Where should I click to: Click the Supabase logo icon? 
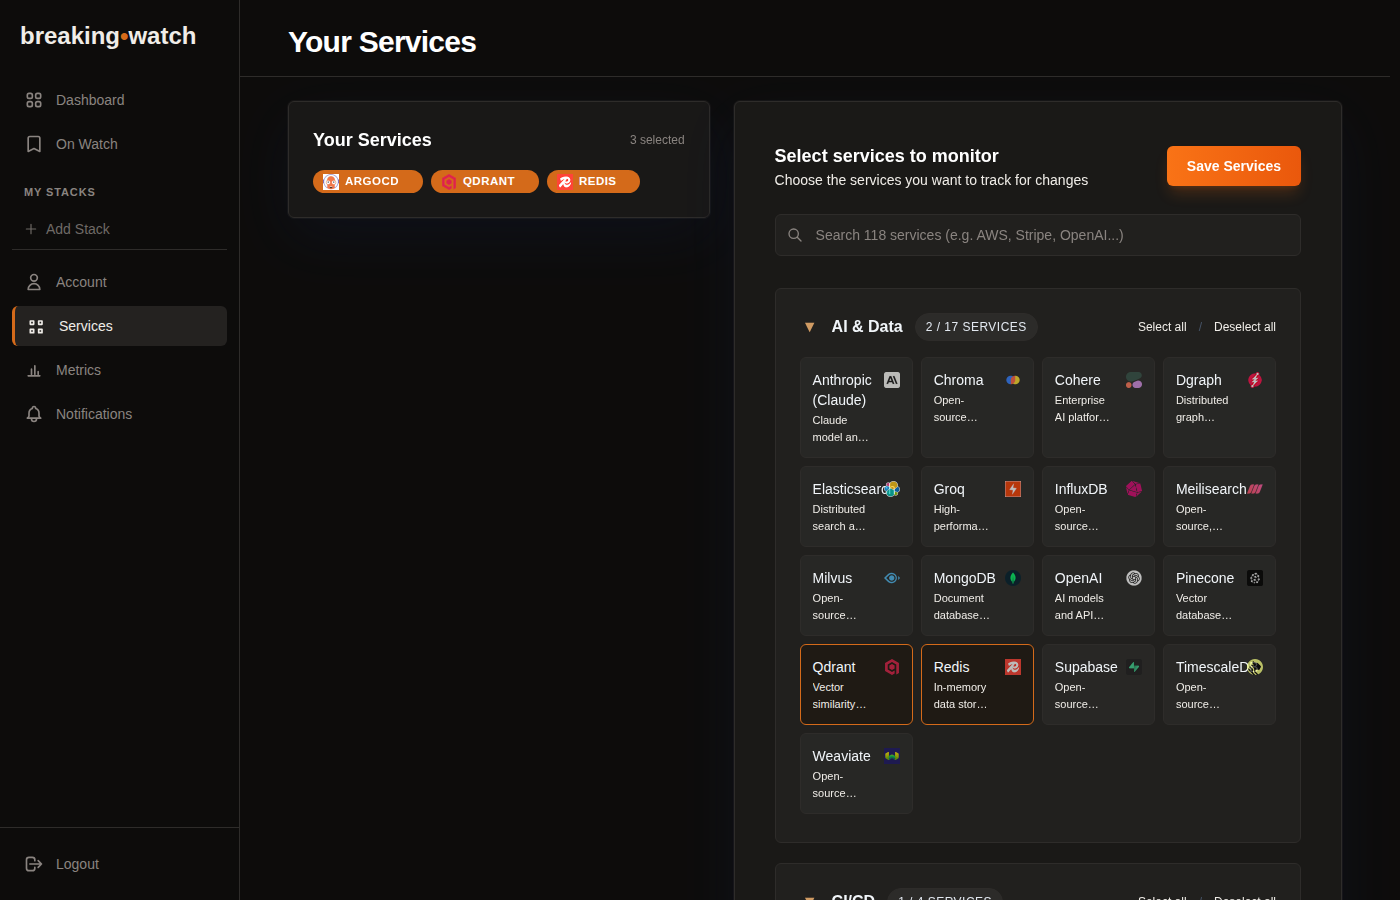[1134, 667]
